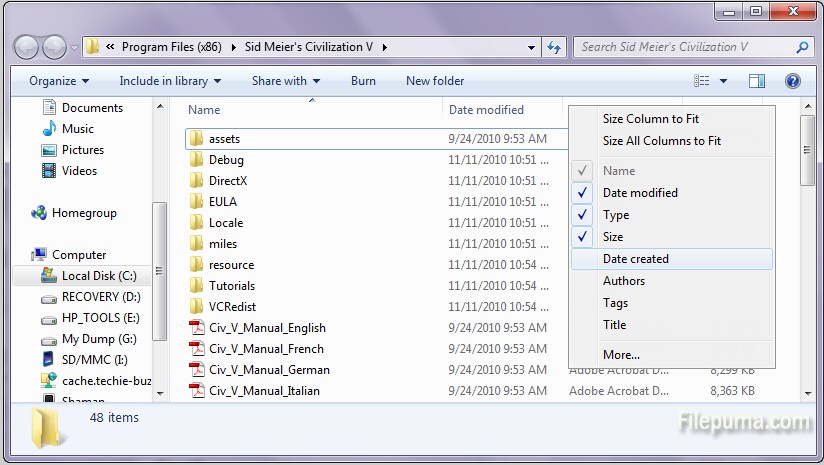Open the Organize dropdown menu
Viewport: 824px width, 465px height.
[59, 81]
